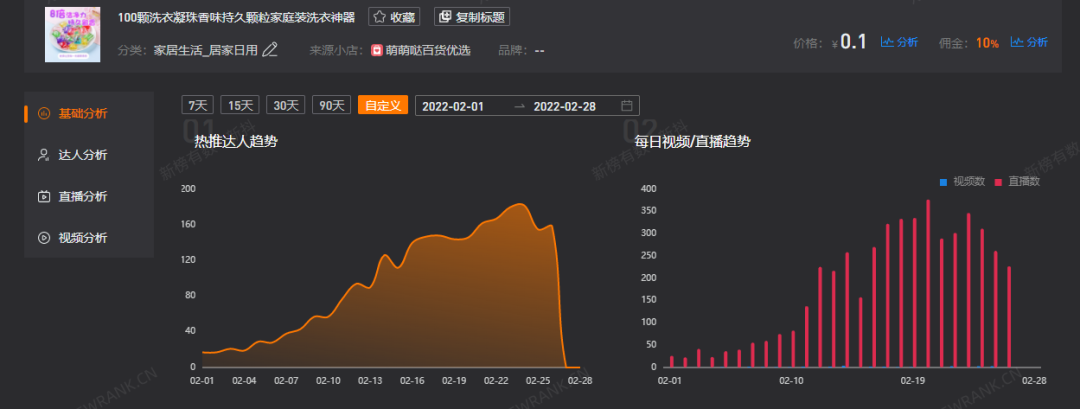Image resolution: width=1080 pixels, height=409 pixels.
Task: Click the red 直播数 legend swatch
Action: click(999, 182)
